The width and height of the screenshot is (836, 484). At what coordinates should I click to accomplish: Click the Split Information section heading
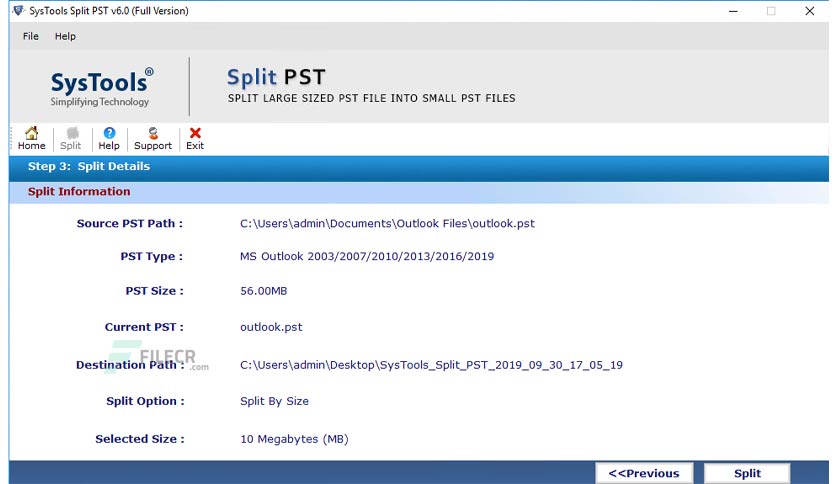point(79,191)
